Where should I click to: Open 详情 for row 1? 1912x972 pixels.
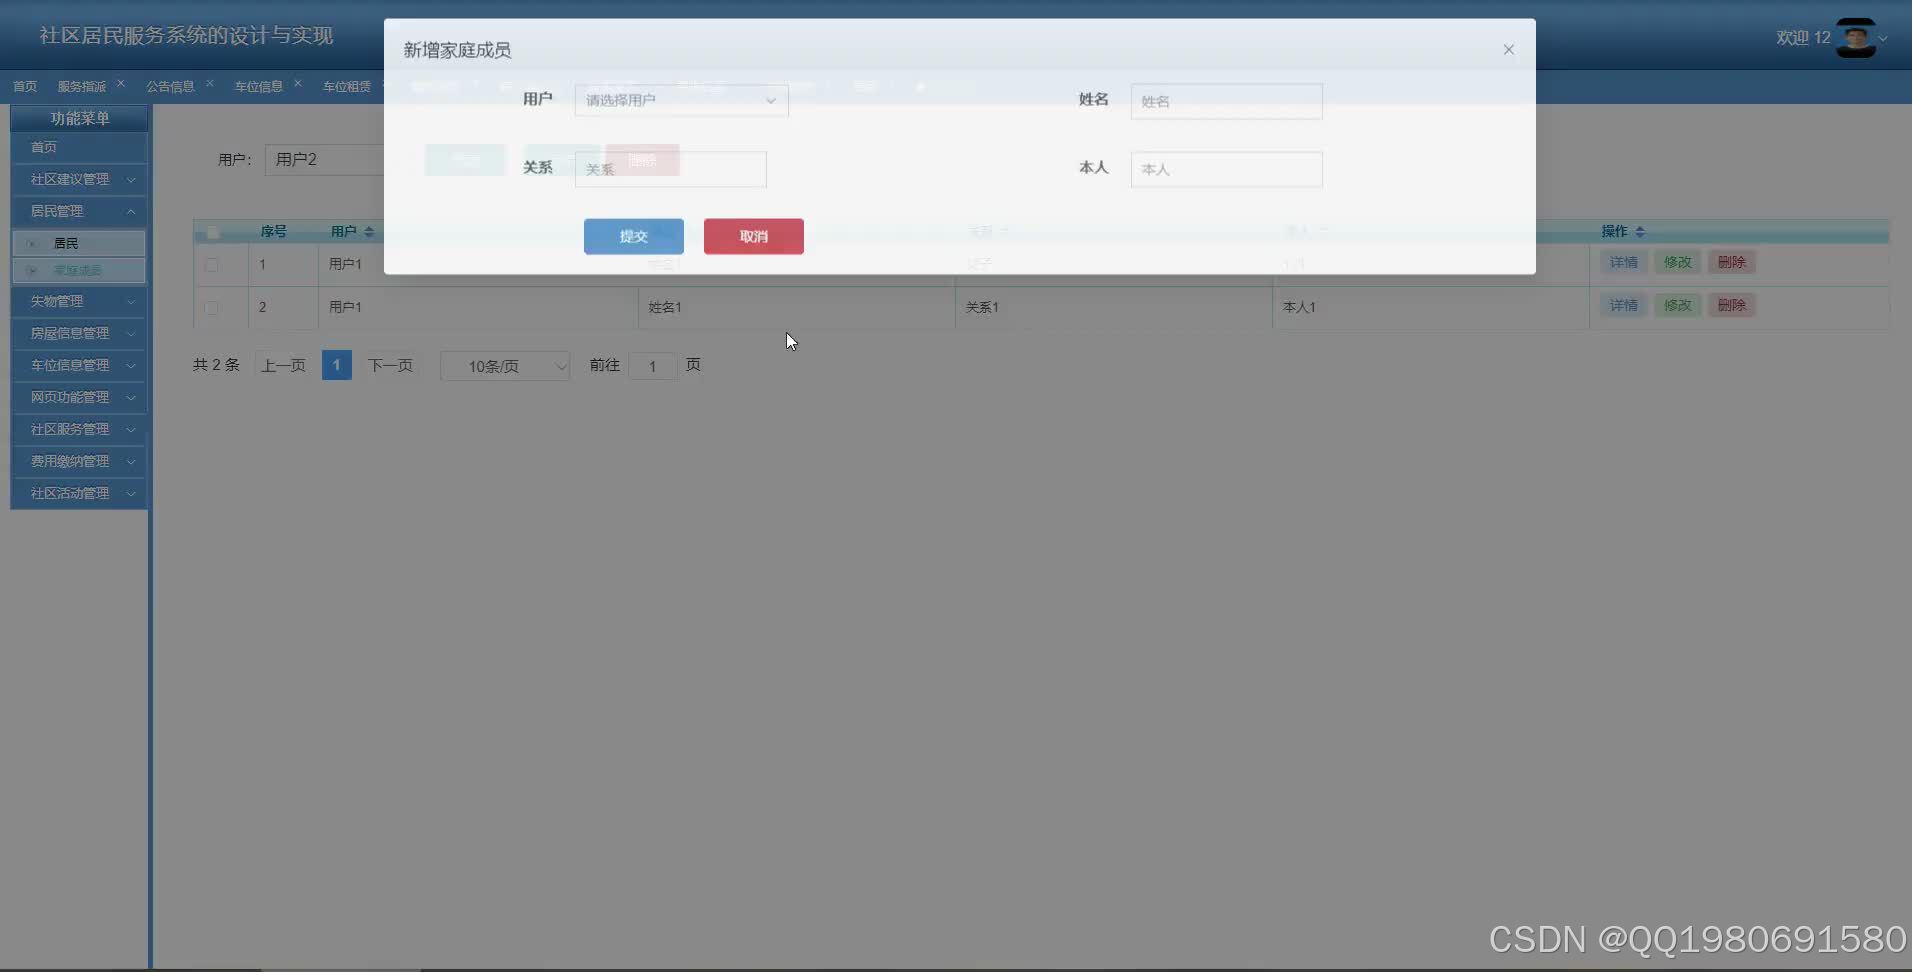pos(1624,262)
